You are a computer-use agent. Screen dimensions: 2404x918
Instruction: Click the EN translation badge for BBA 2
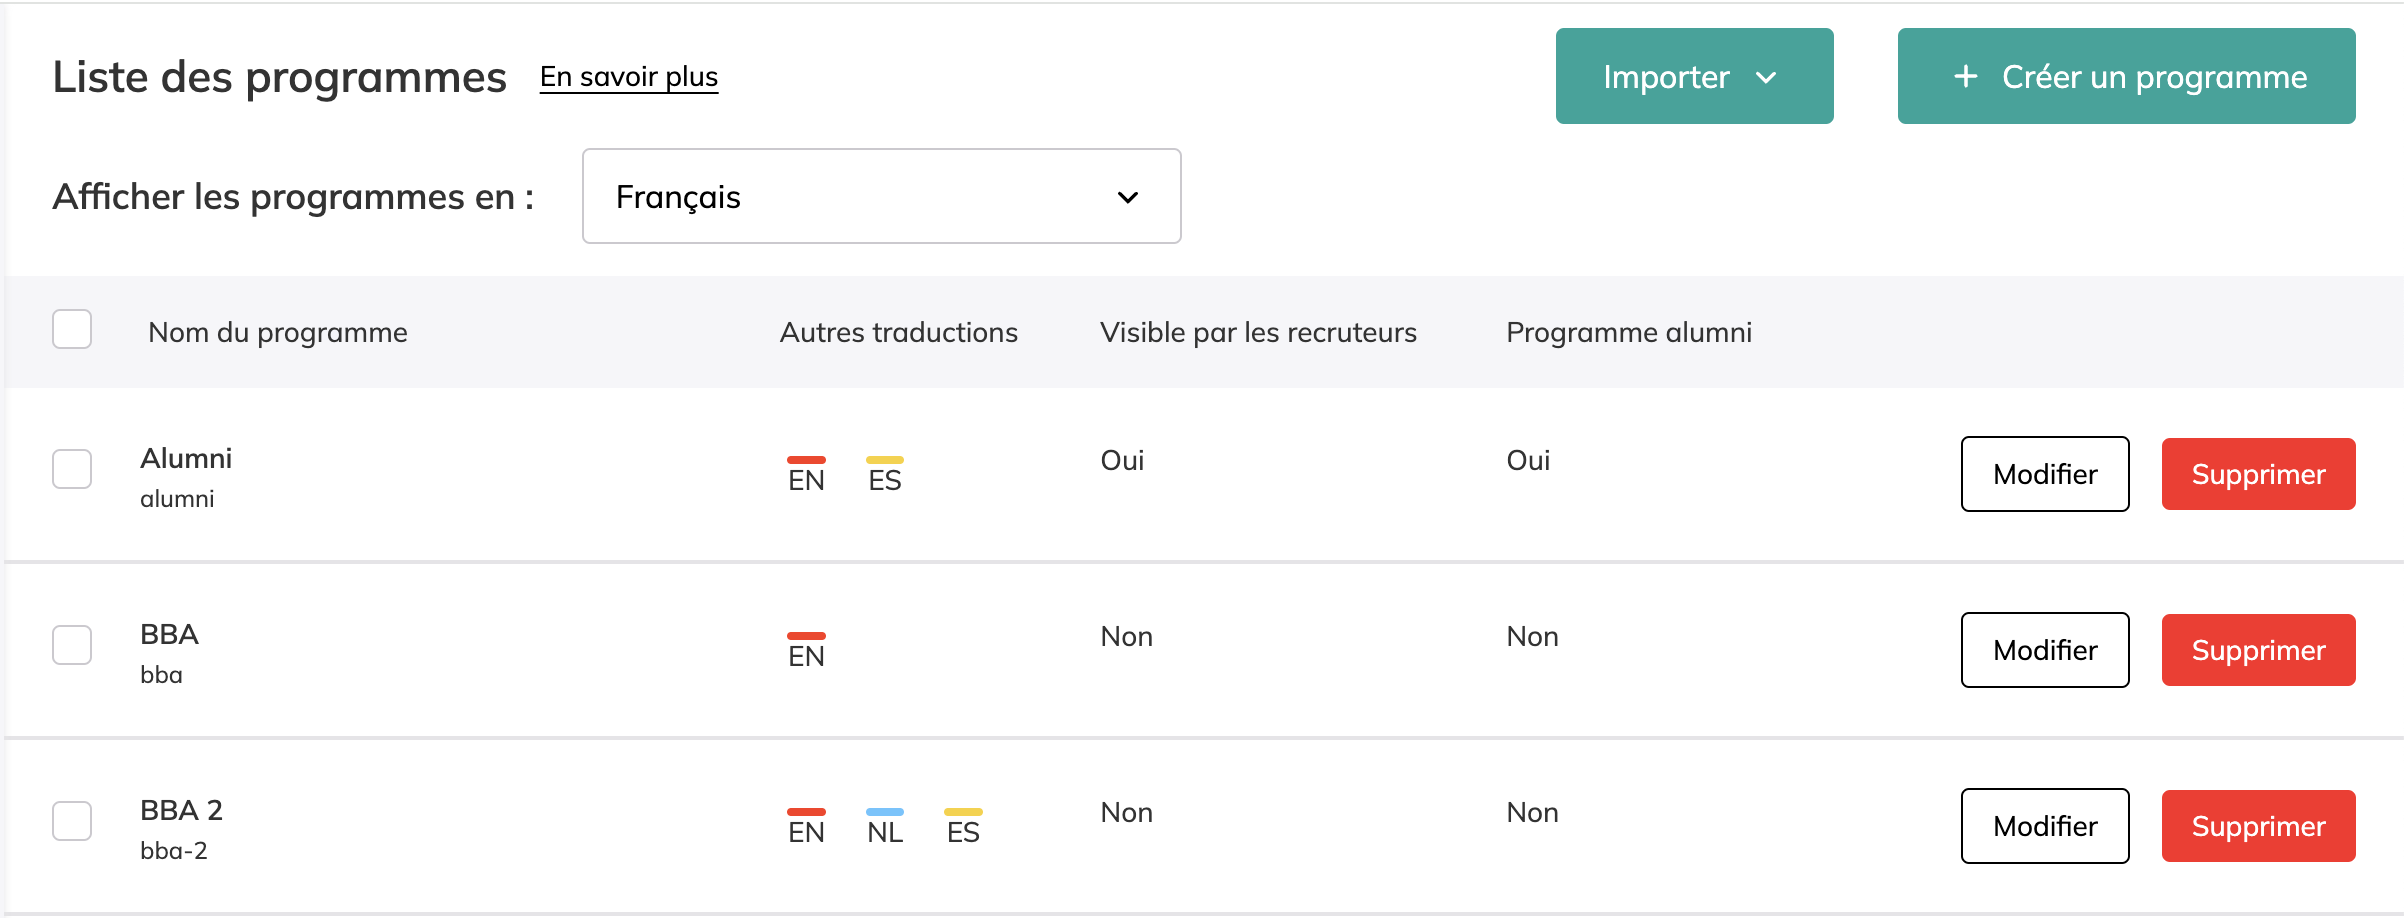coord(806,828)
